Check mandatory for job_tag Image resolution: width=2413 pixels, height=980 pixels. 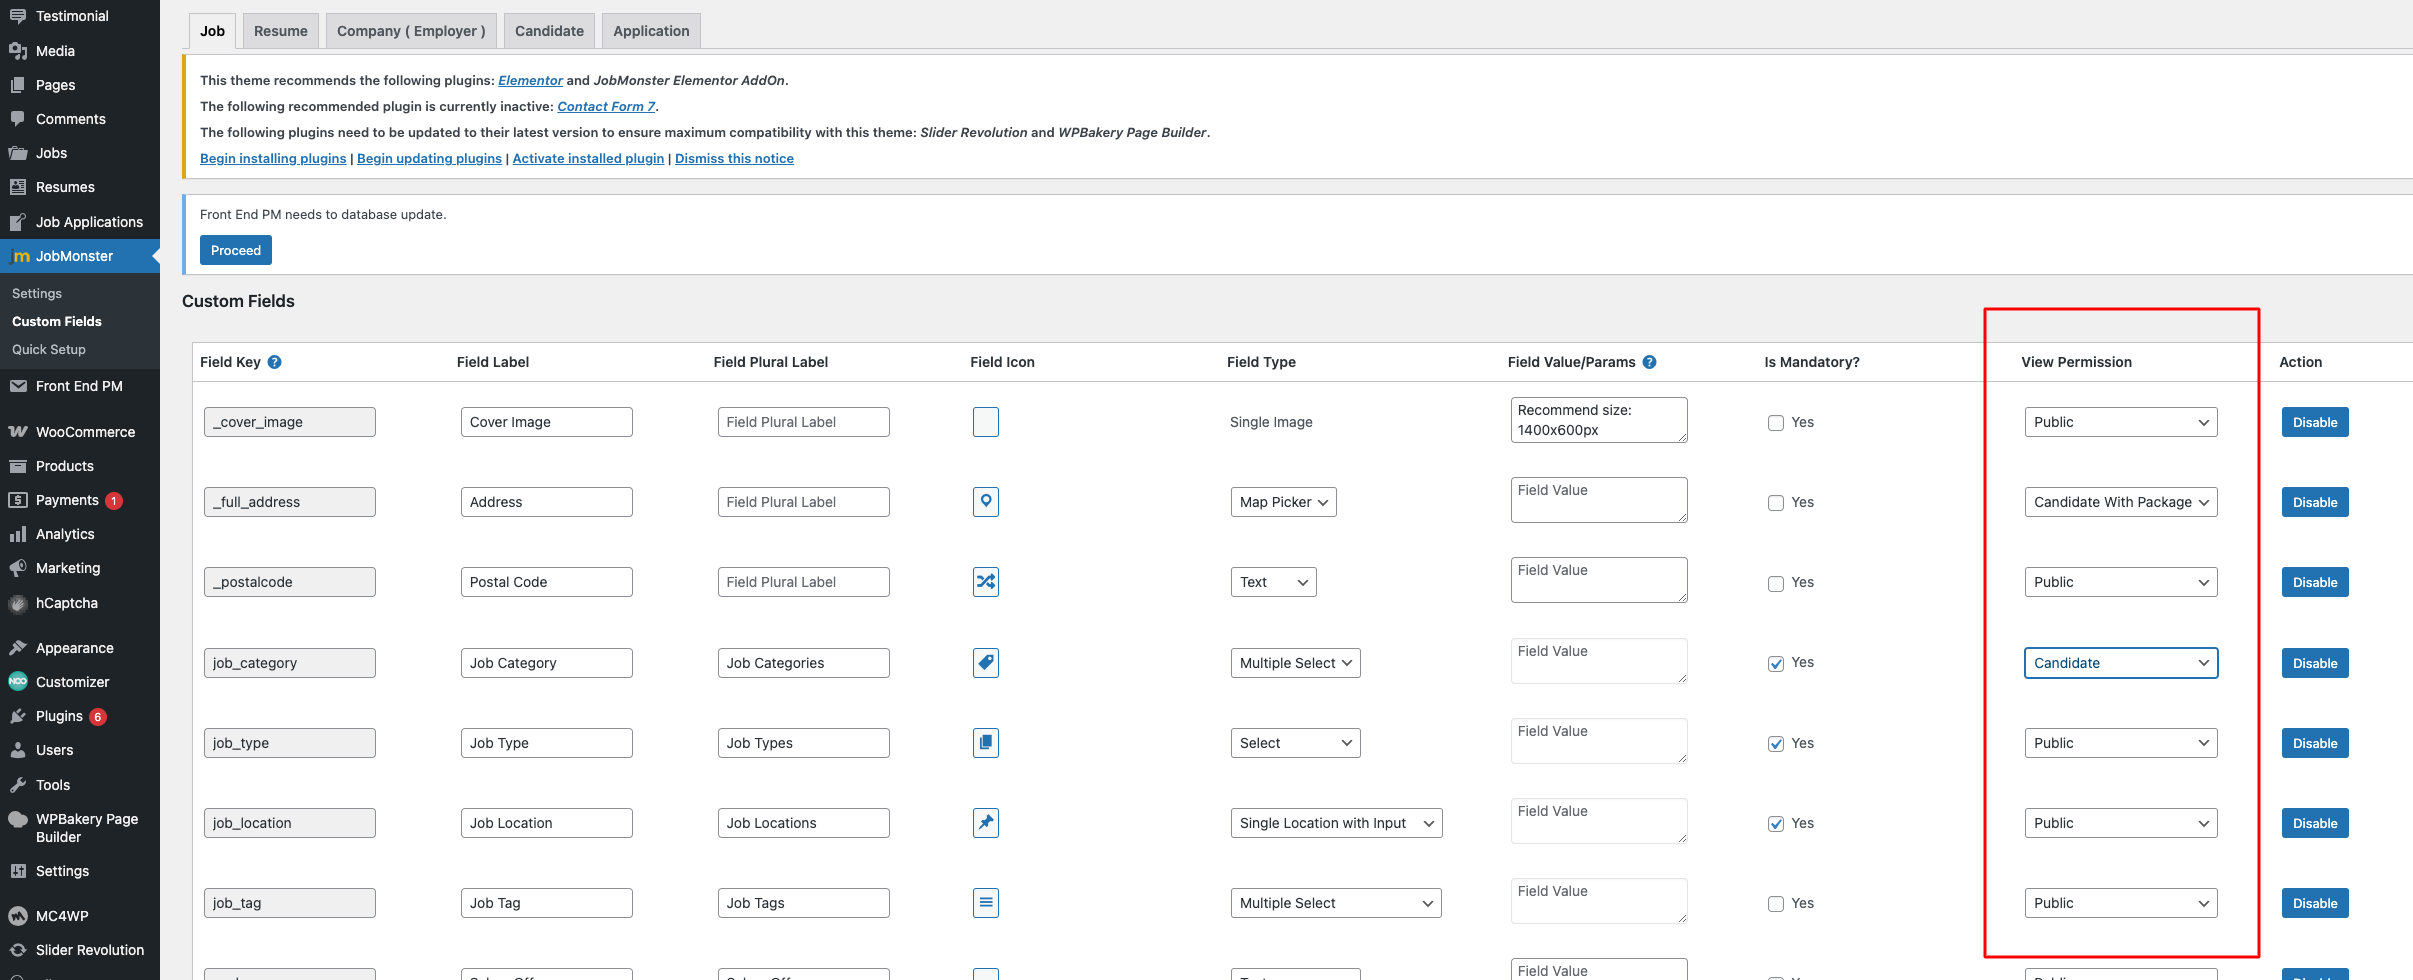1775,904
